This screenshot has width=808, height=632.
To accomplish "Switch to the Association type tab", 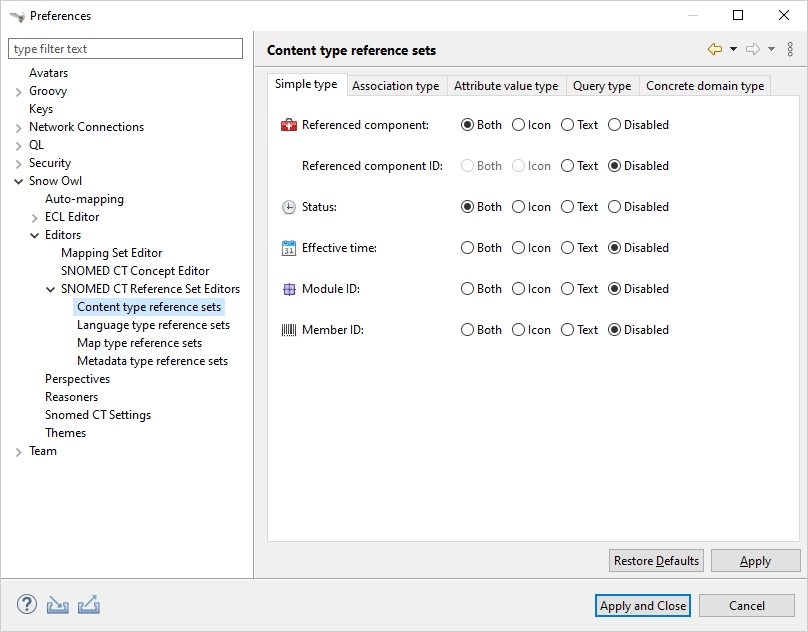I will (x=395, y=86).
